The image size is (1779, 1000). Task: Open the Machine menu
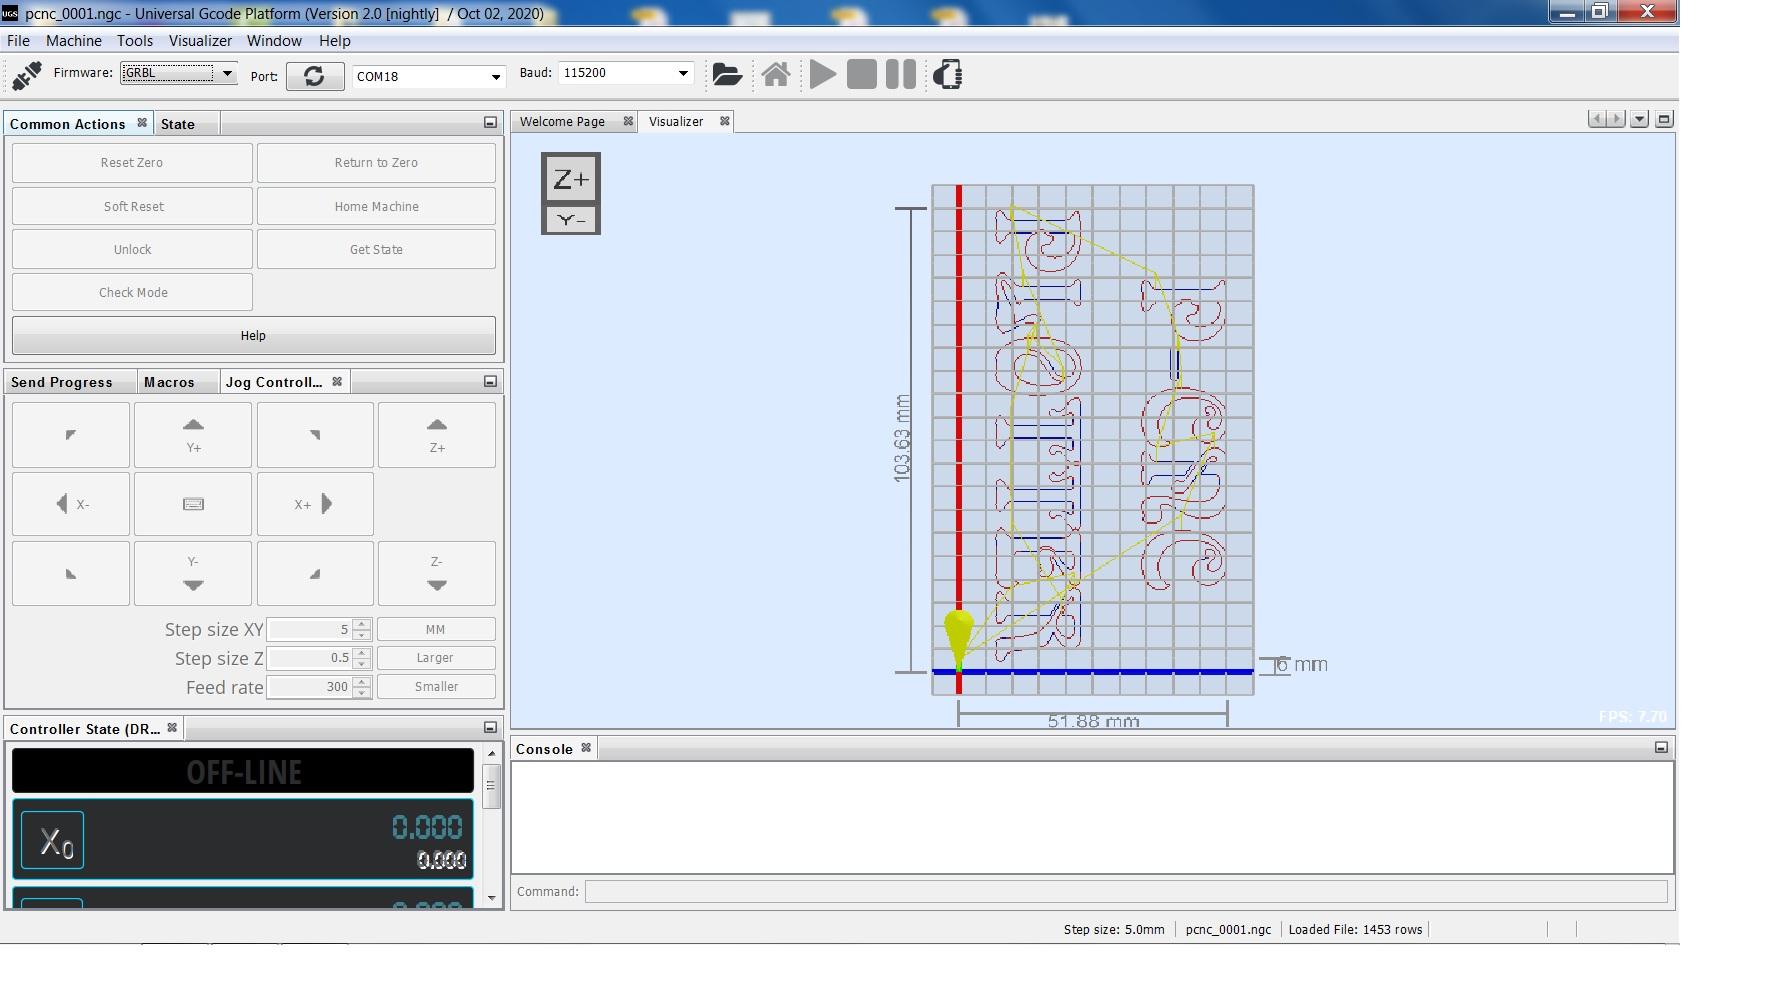point(74,41)
